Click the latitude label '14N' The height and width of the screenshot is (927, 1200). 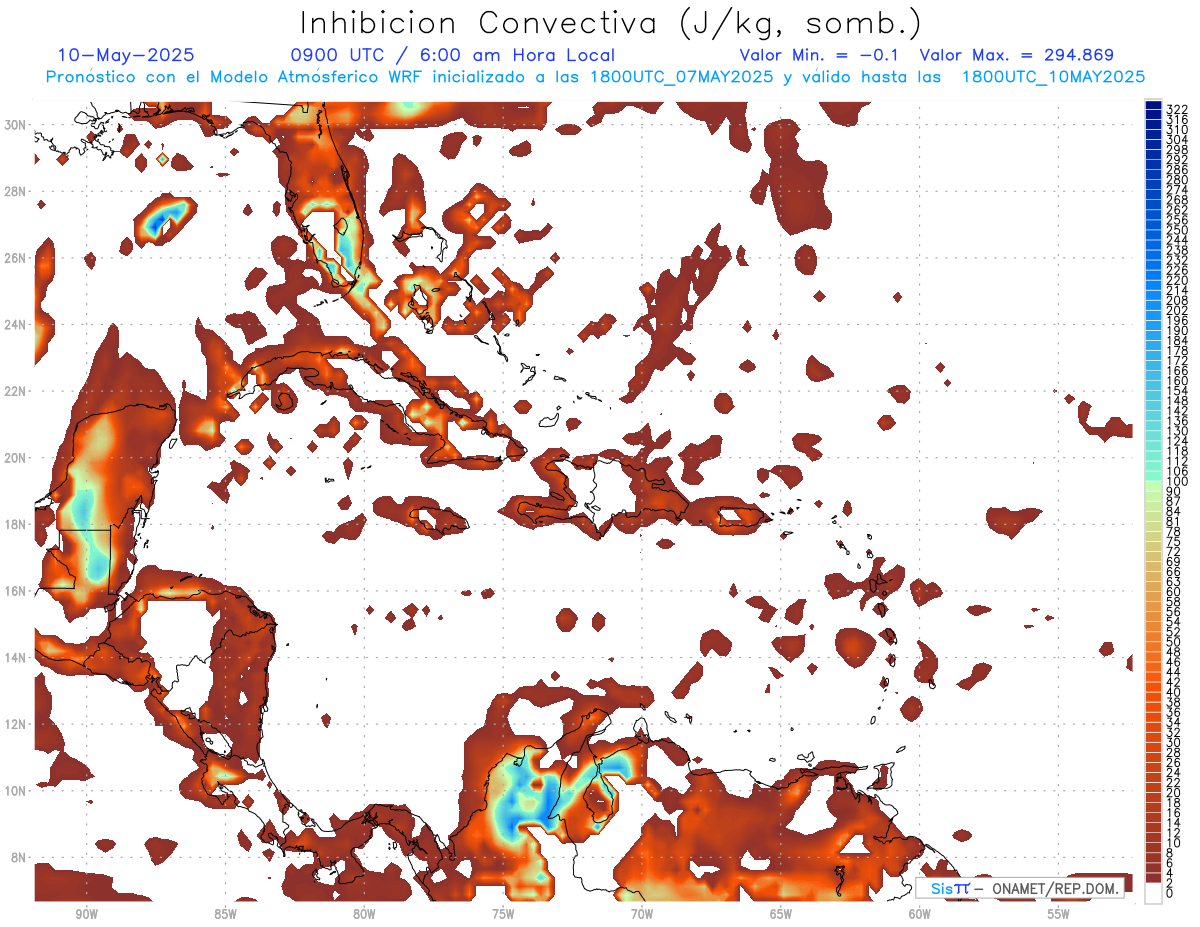pos(16,657)
